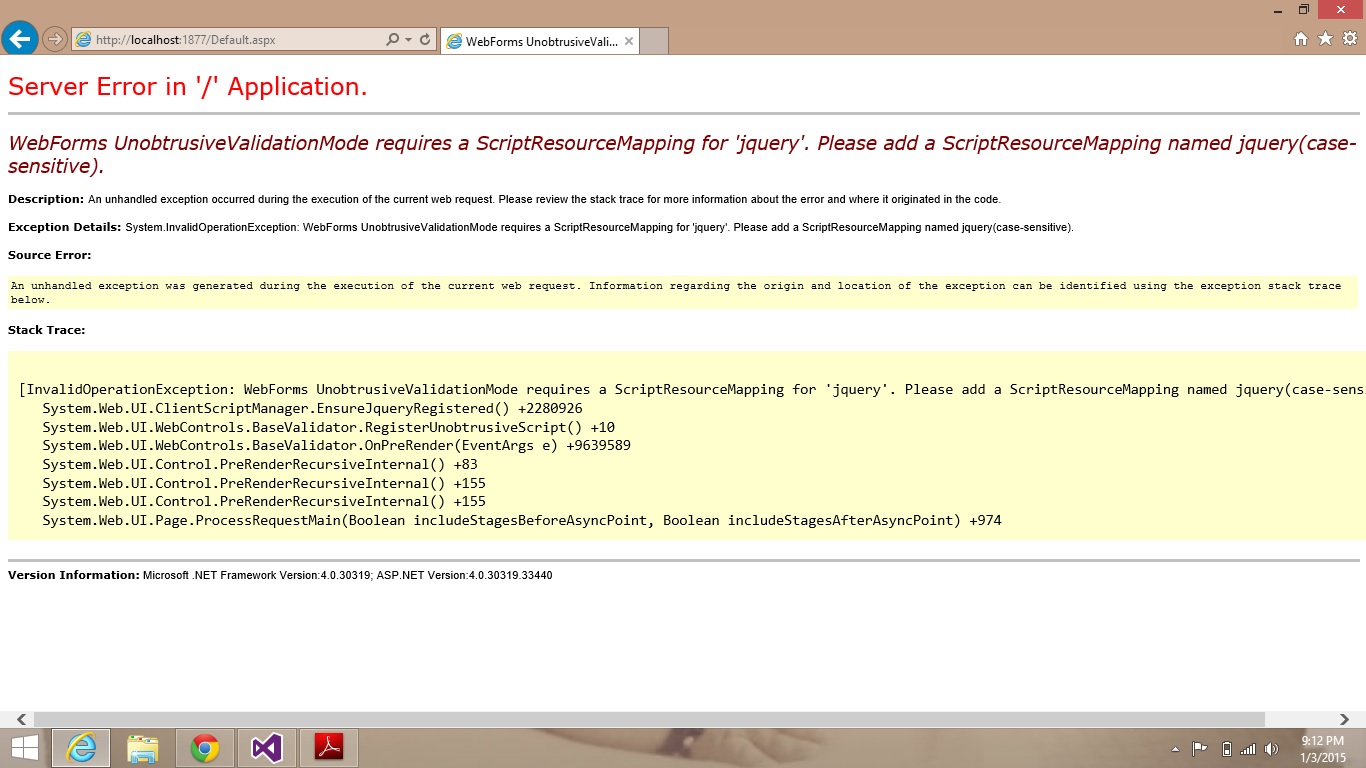The width and height of the screenshot is (1366, 768).
Task: Refresh the page with the reload icon
Action: click(x=425, y=40)
